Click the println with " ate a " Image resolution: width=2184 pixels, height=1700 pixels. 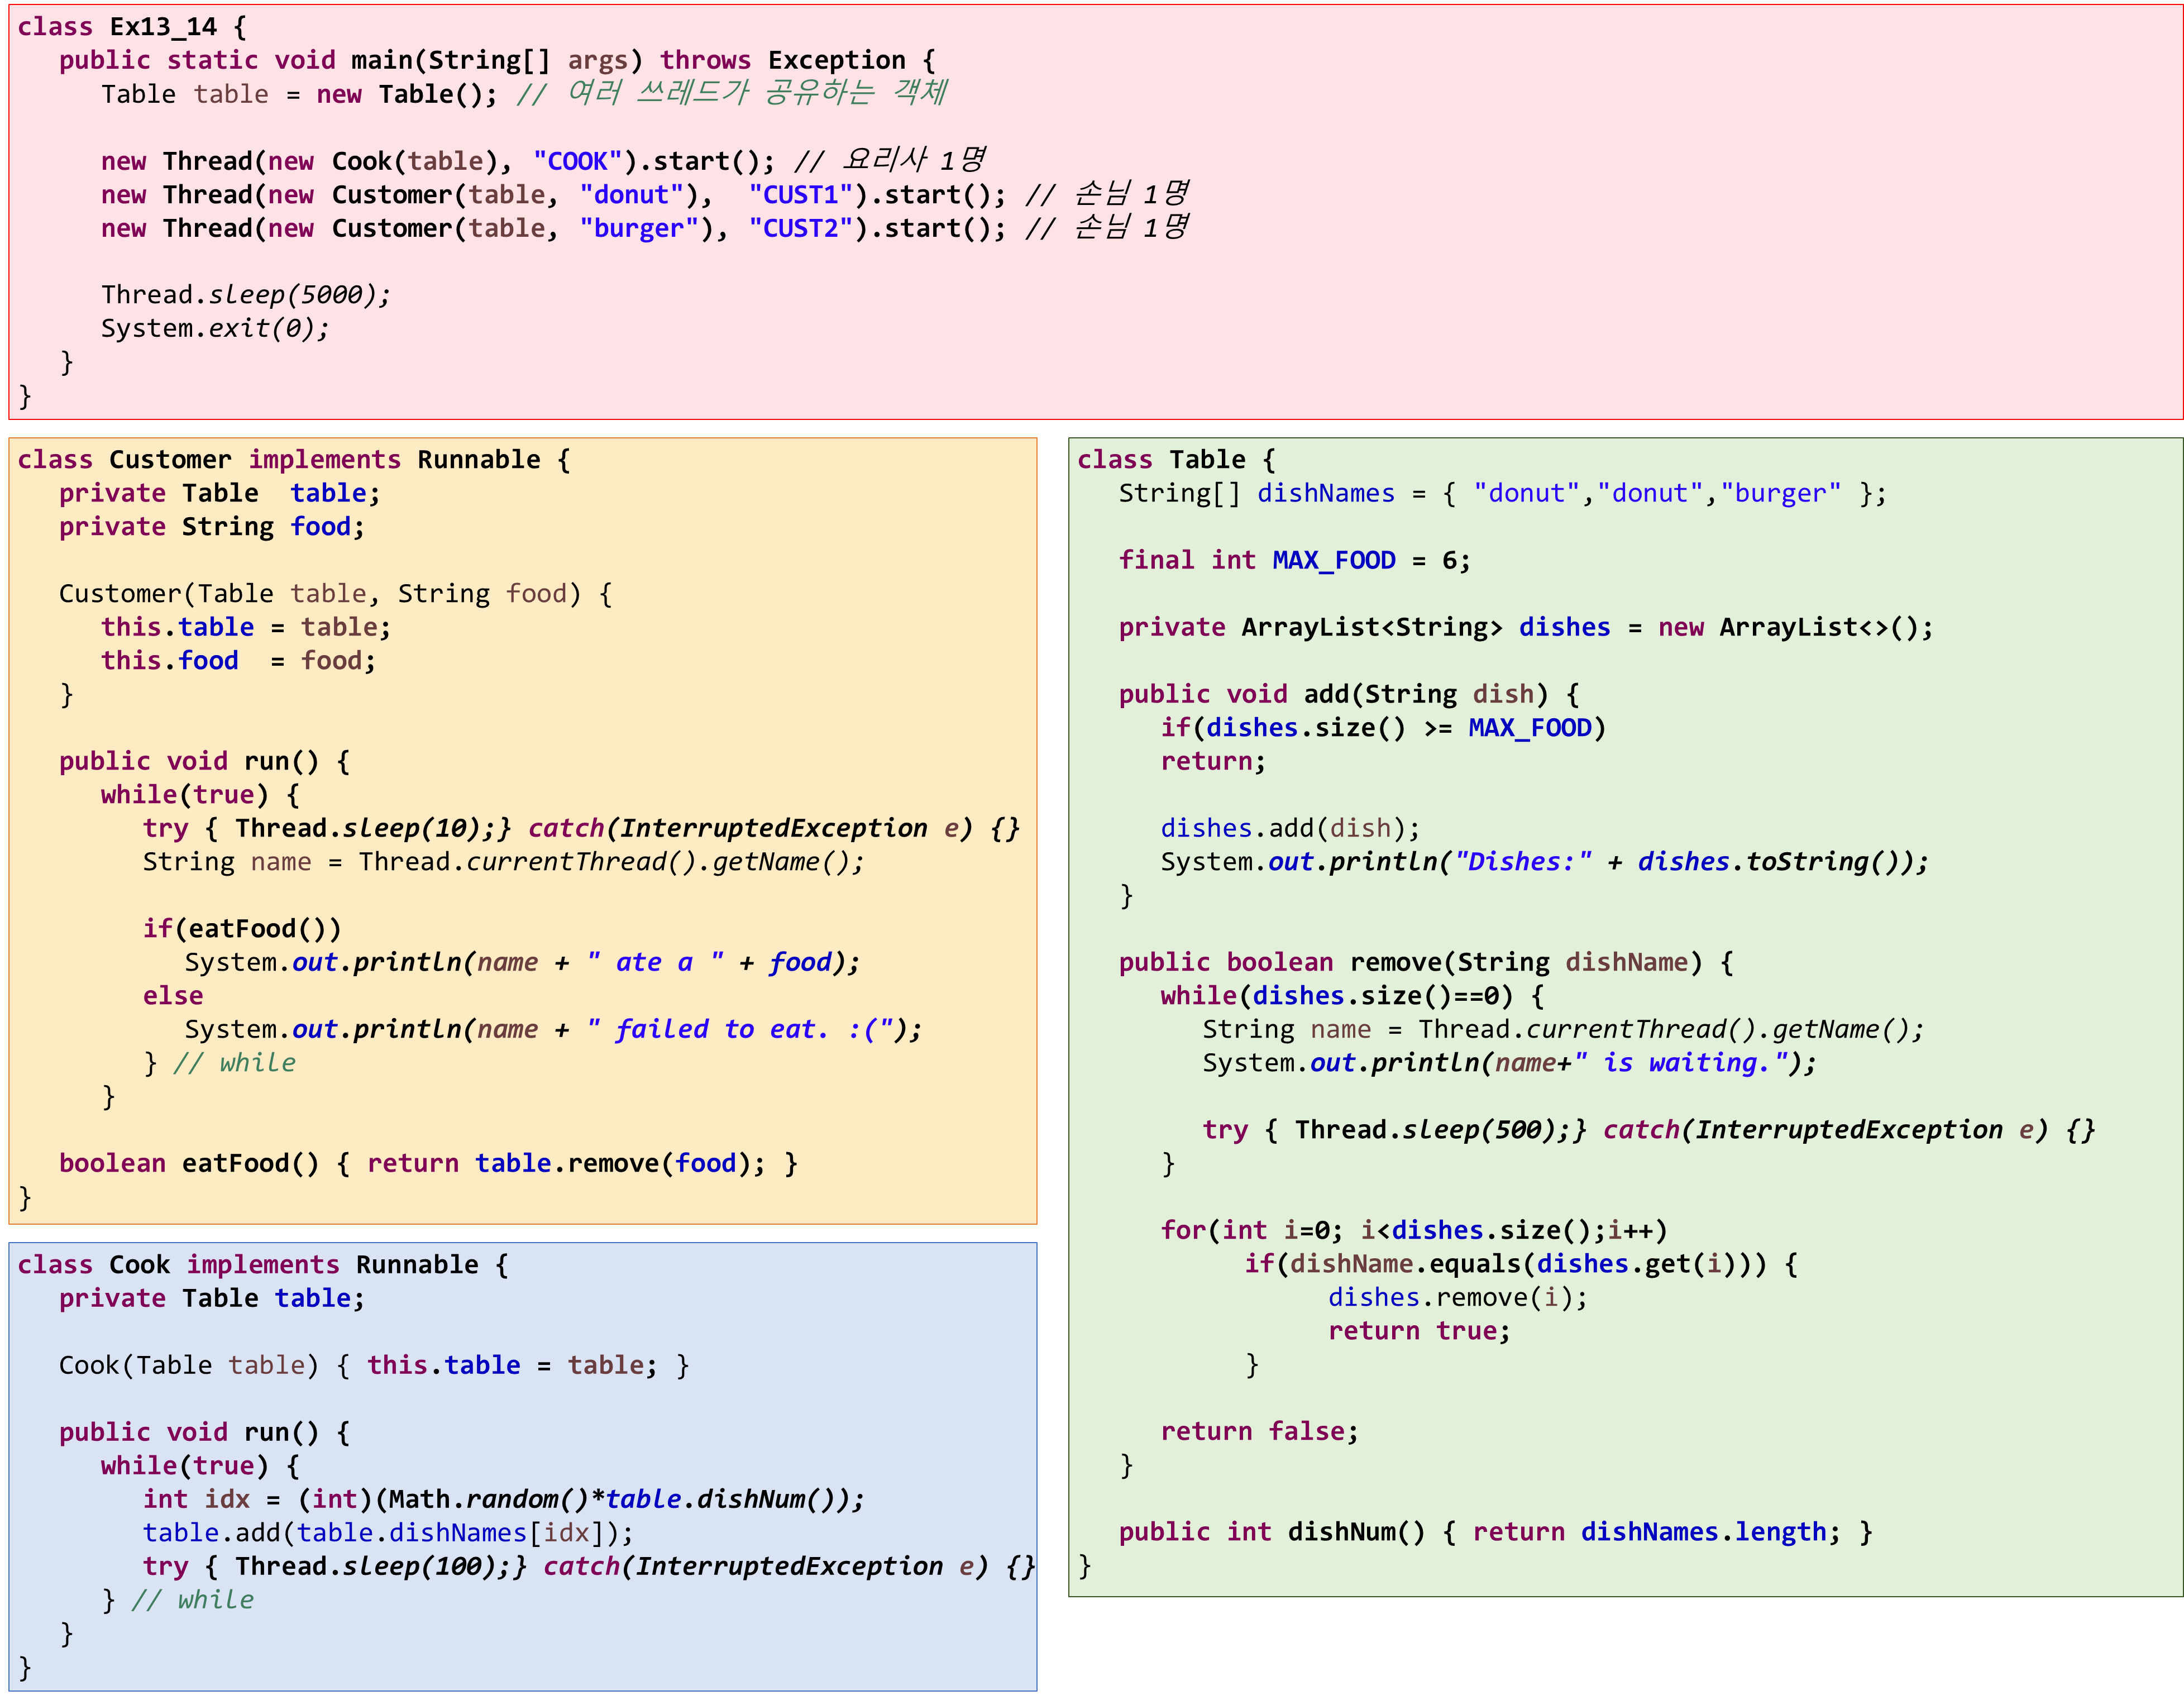coord(522,963)
